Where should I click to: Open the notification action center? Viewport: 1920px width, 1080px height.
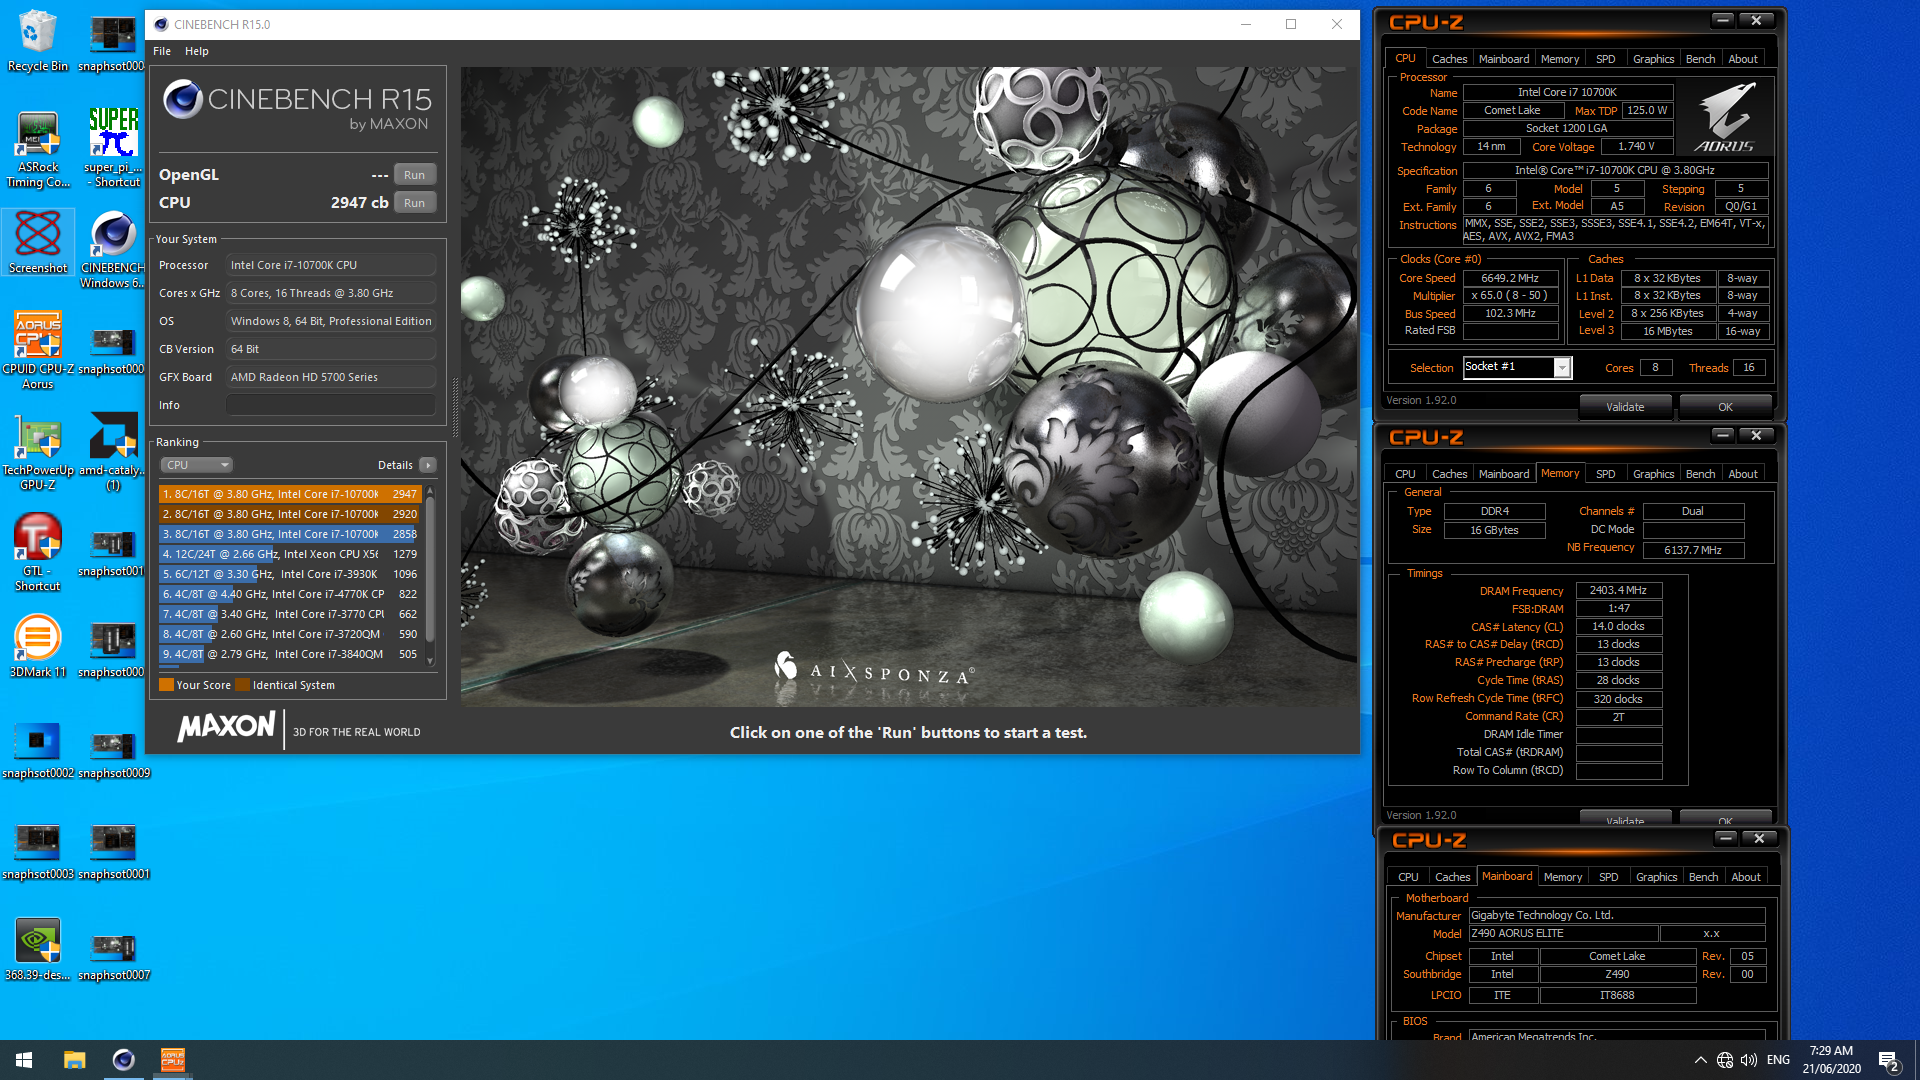click(x=1888, y=1060)
